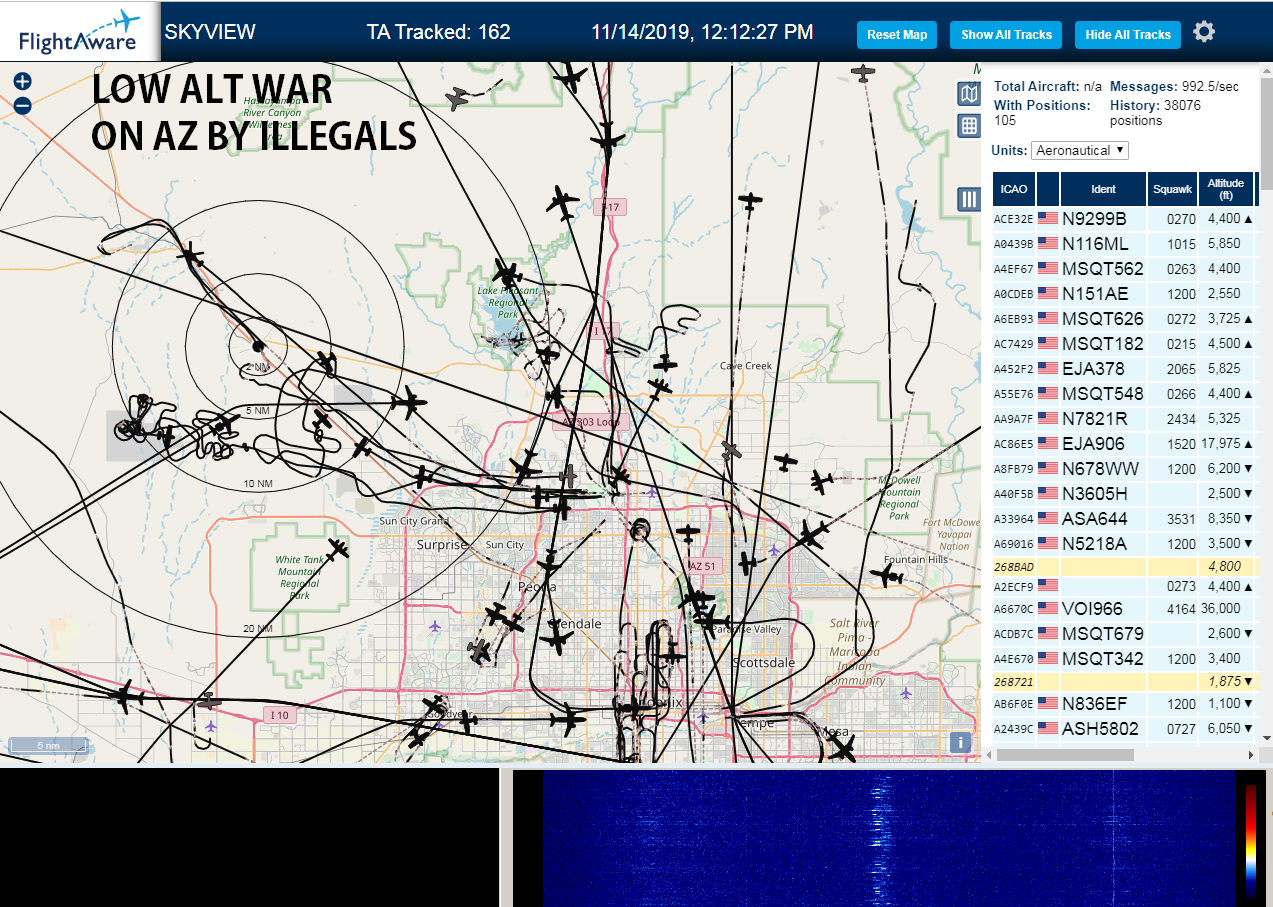The image size is (1273, 907).
Task: Click the I 17 highway shield
Action: pos(608,207)
